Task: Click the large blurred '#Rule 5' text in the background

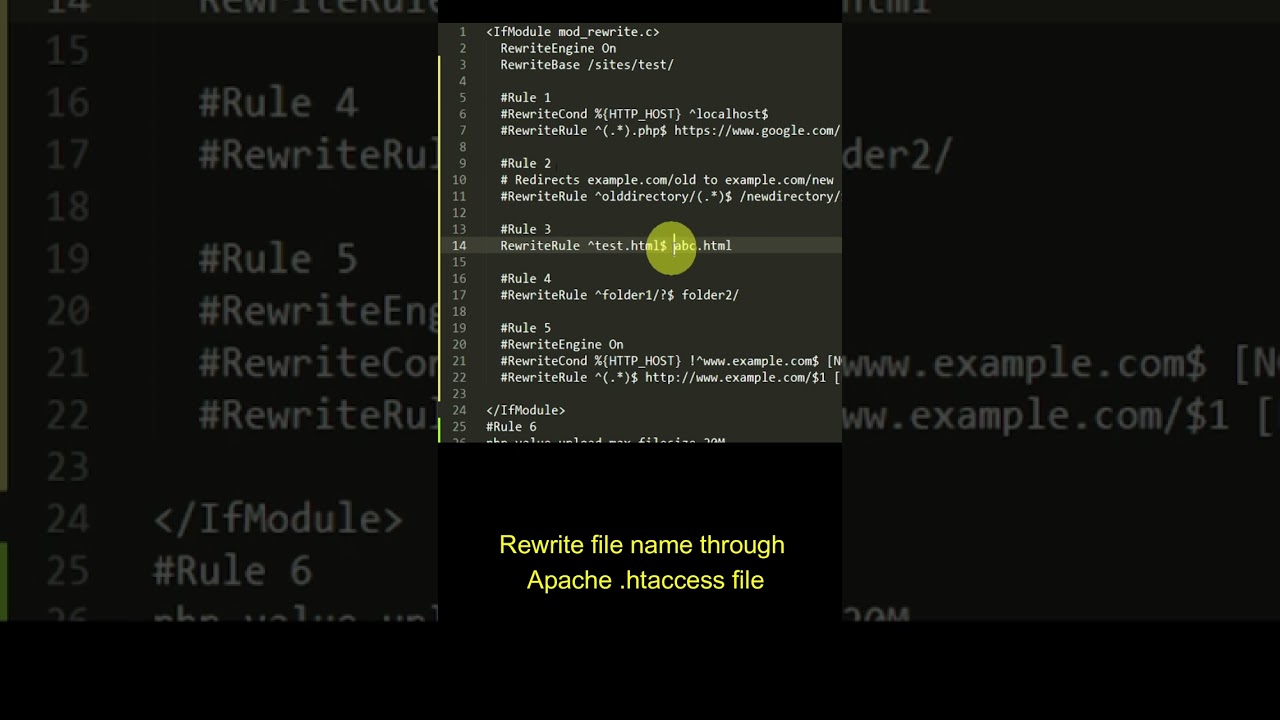Action: pos(278,258)
